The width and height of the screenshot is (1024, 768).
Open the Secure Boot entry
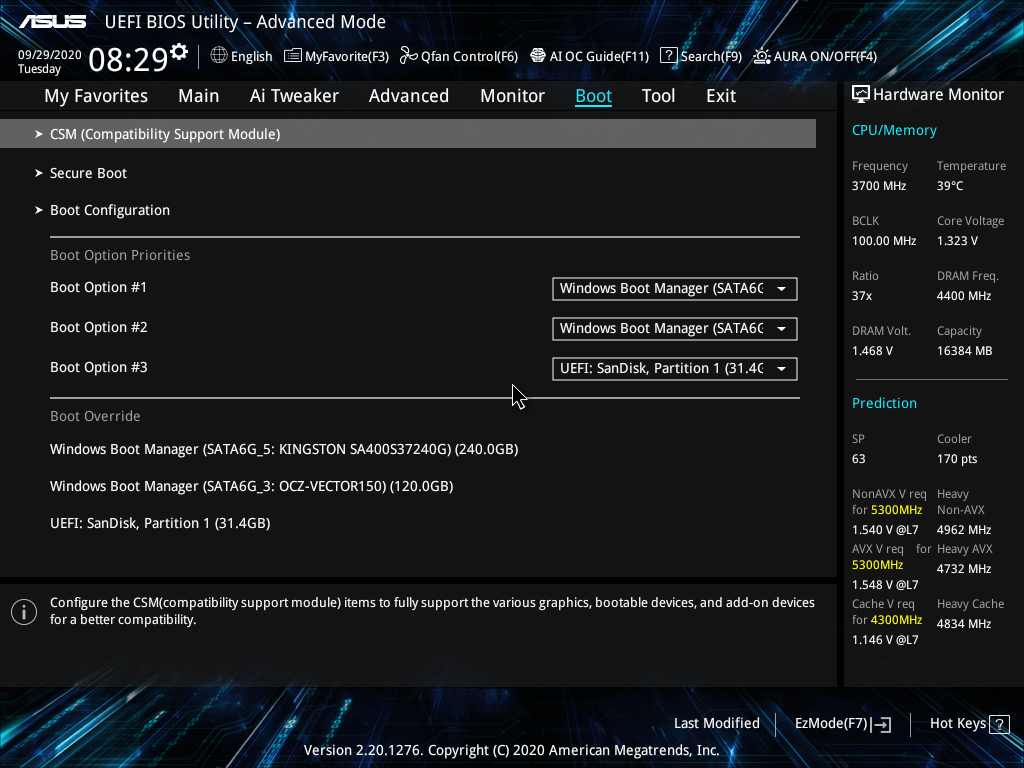(x=88, y=173)
